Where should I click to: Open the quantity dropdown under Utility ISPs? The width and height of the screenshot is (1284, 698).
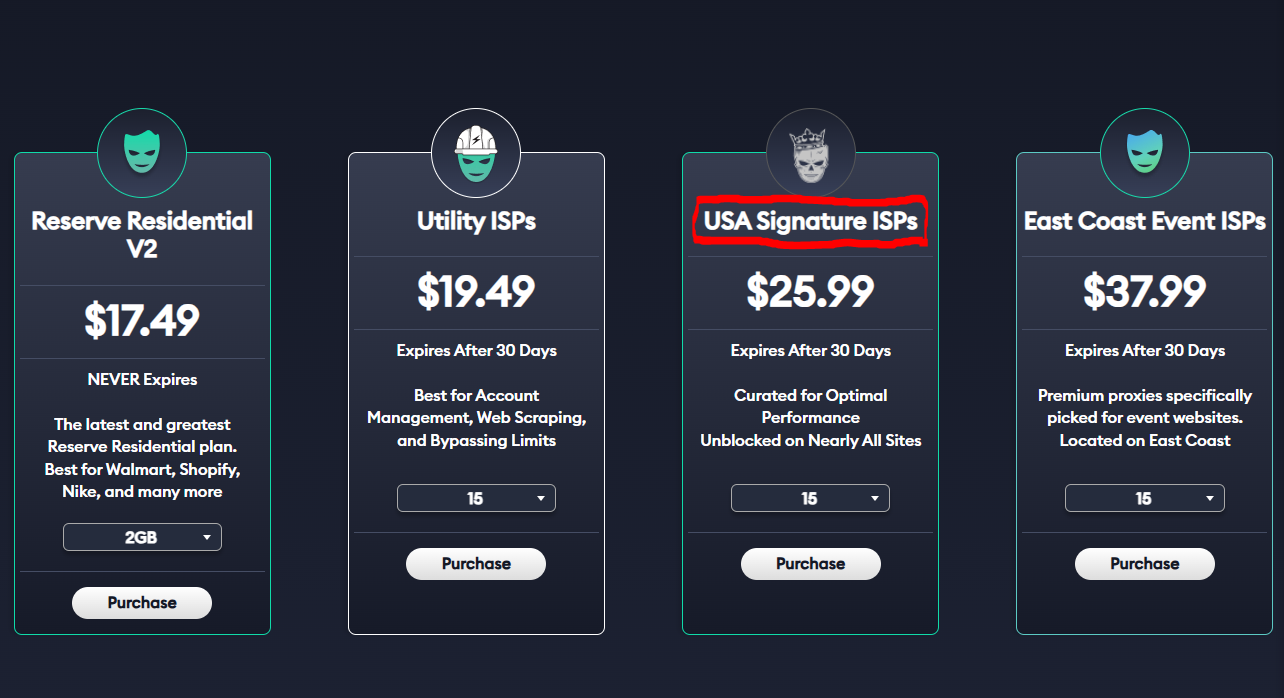coord(476,497)
